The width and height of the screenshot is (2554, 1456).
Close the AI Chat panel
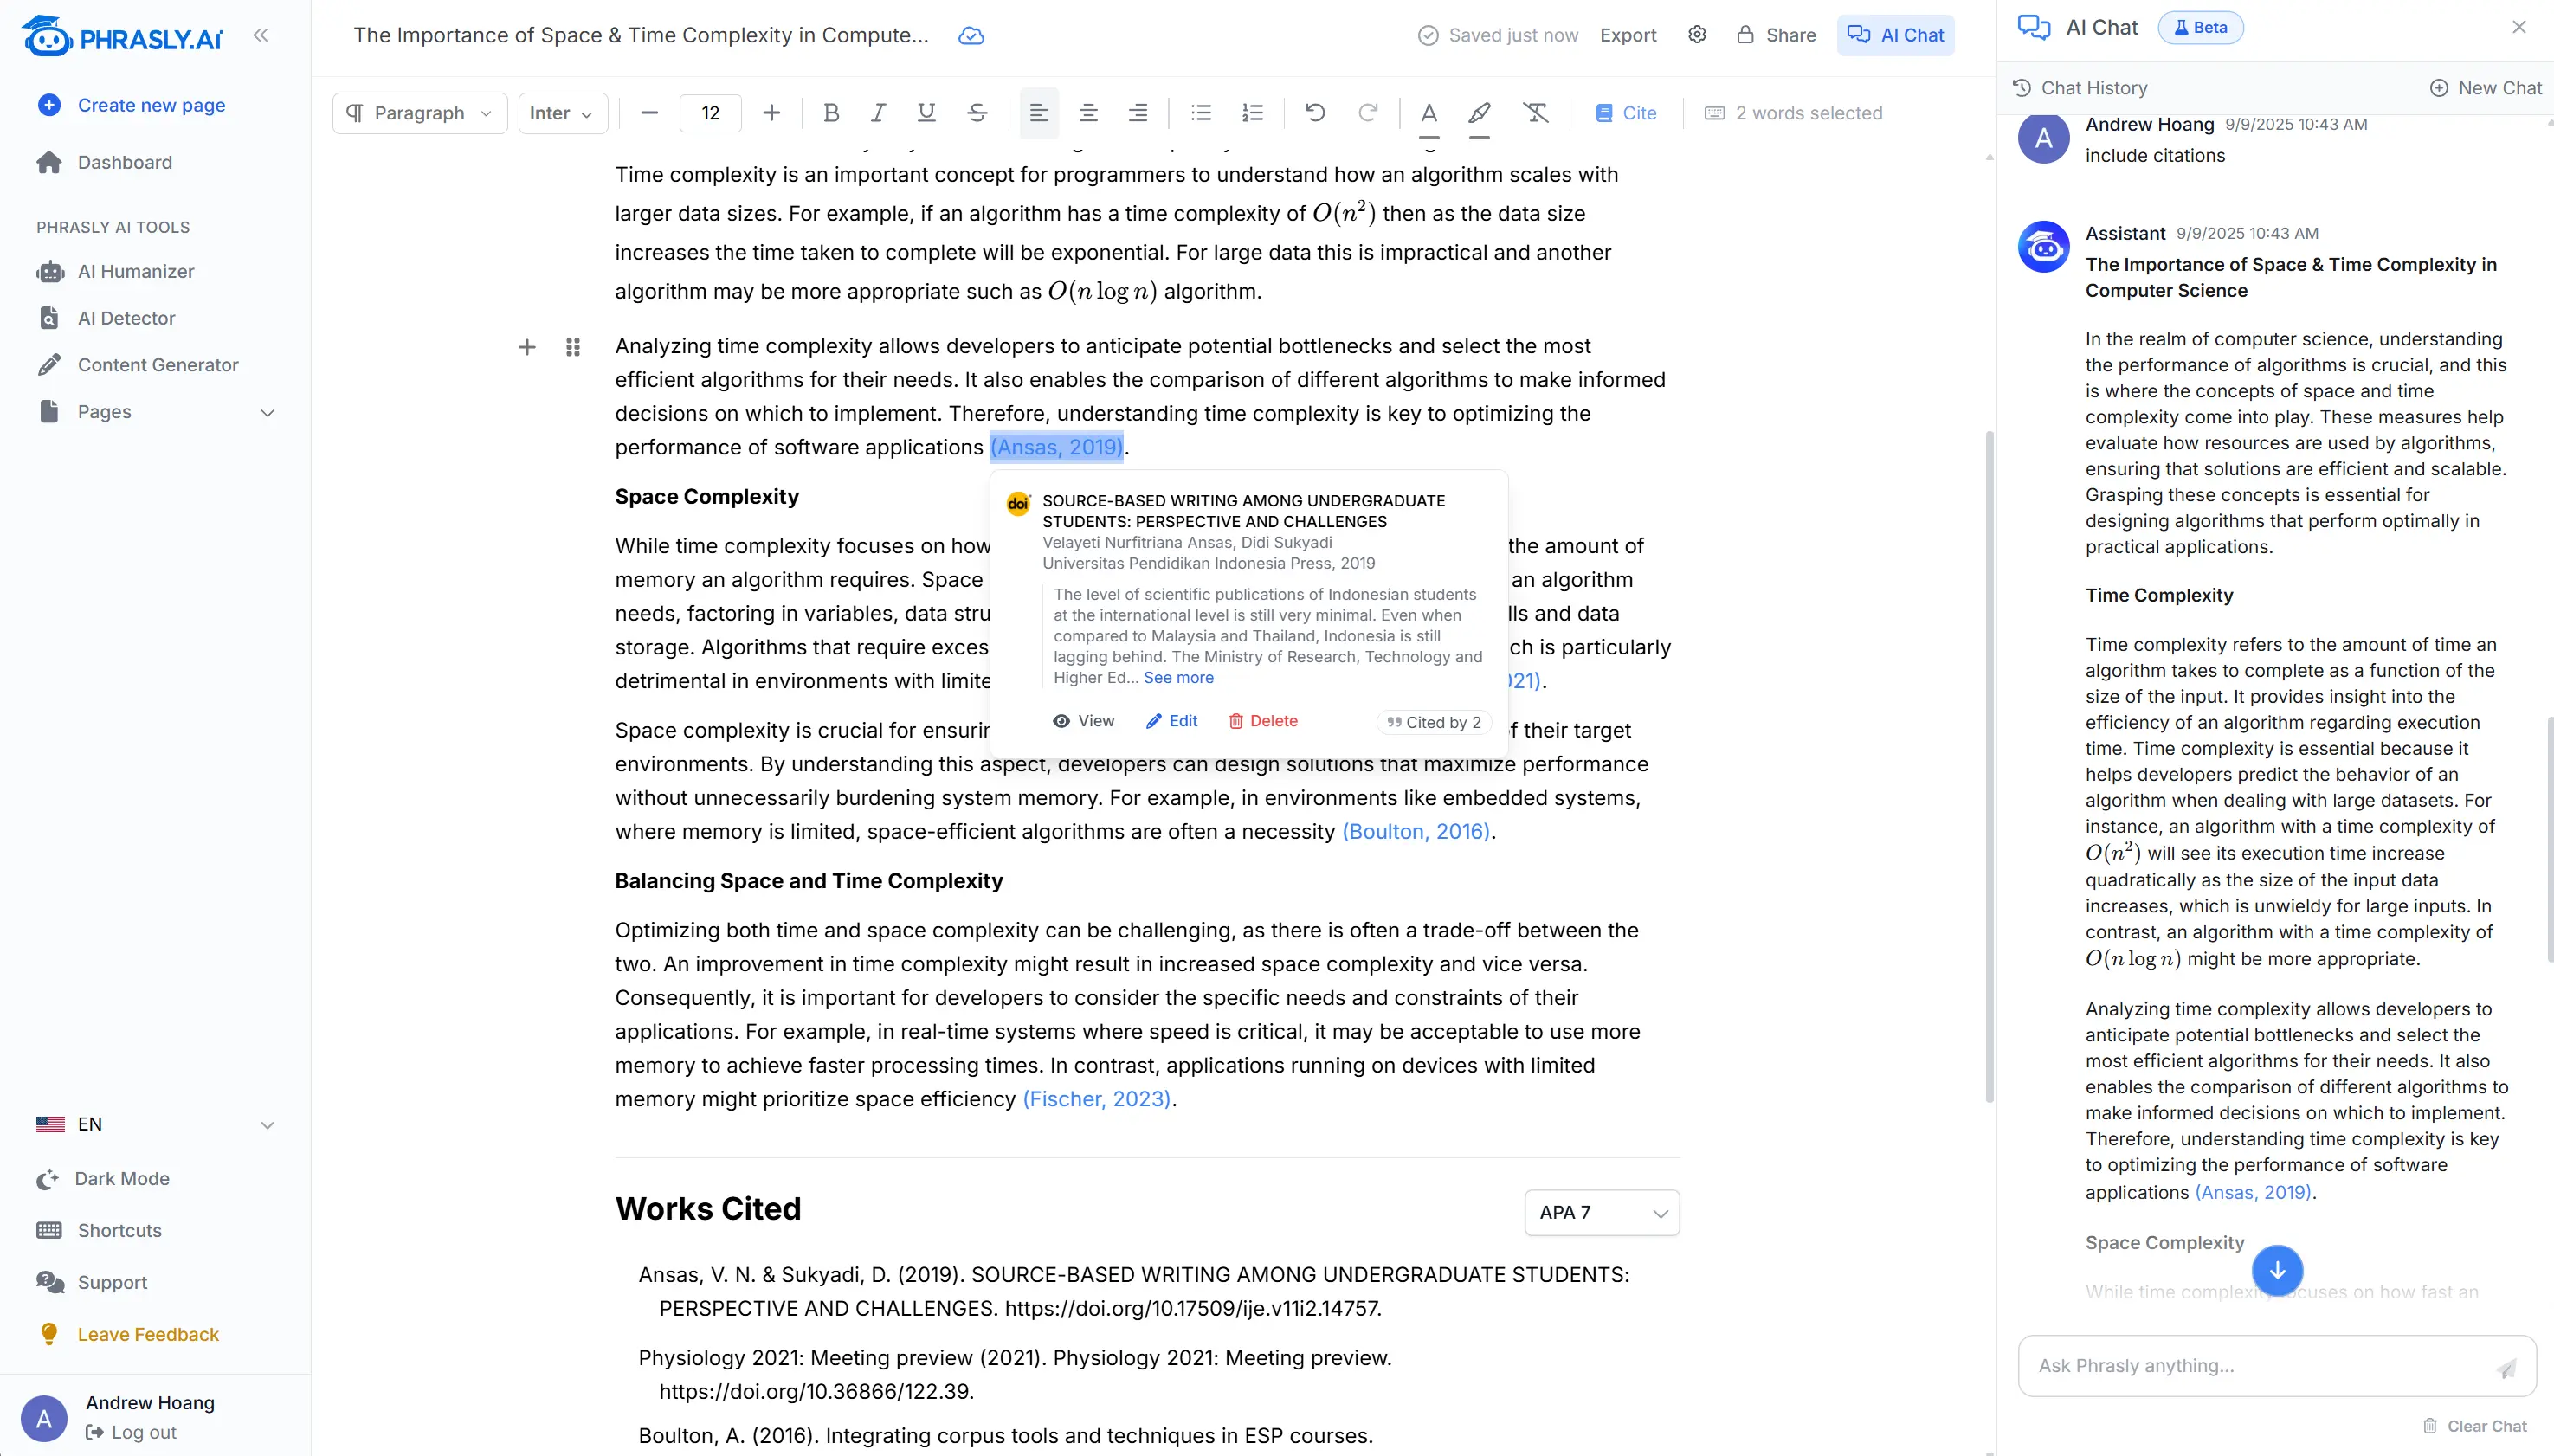(x=2519, y=27)
